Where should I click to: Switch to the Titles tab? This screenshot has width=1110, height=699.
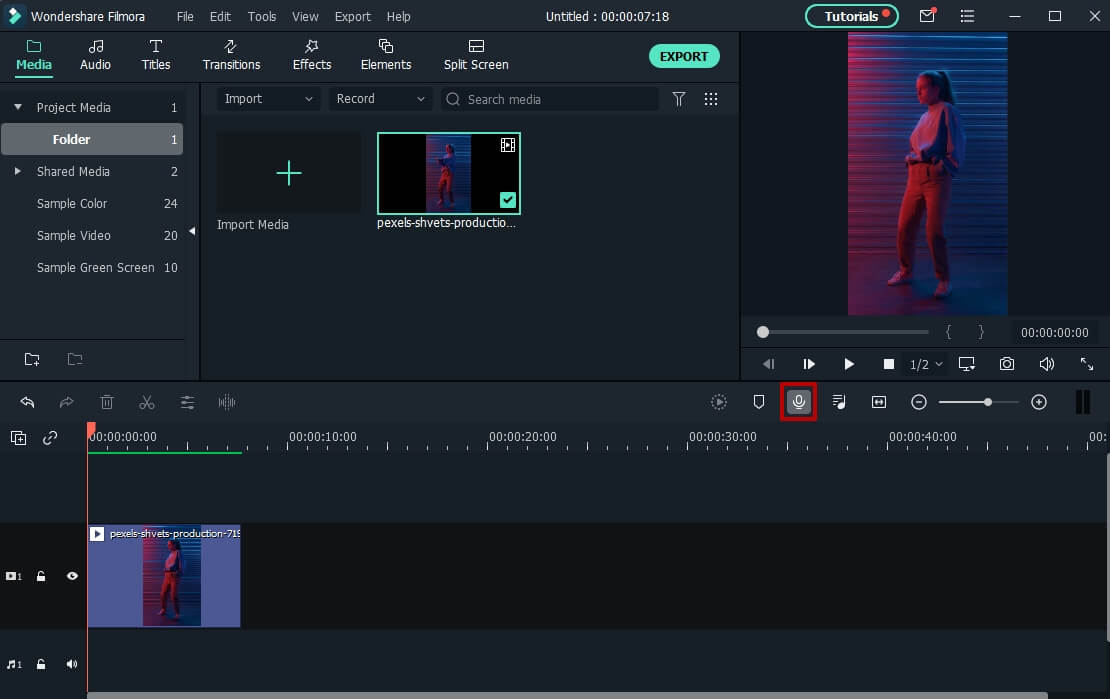156,55
